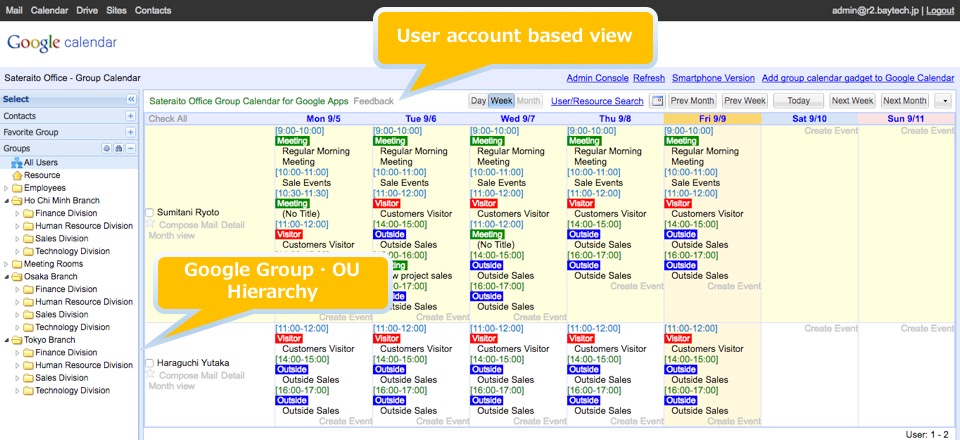Screen dimensions: 960x440
Task: Click Compose Mail under Sumitani Ryoto
Action: click(x=189, y=225)
